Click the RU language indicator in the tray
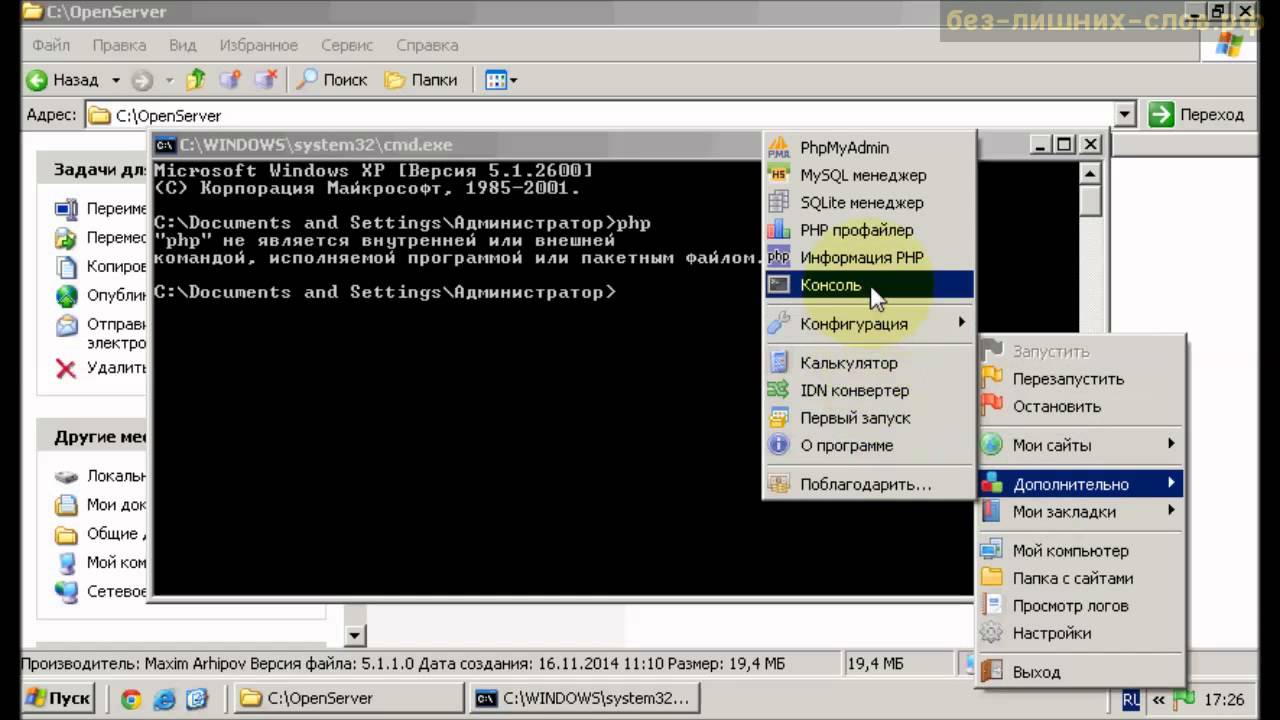 [1131, 699]
